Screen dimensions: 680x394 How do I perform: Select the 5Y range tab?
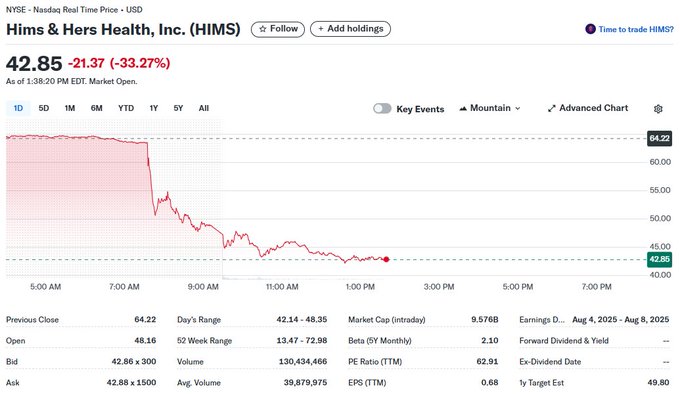pyautogui.click(x=178, y=108)
